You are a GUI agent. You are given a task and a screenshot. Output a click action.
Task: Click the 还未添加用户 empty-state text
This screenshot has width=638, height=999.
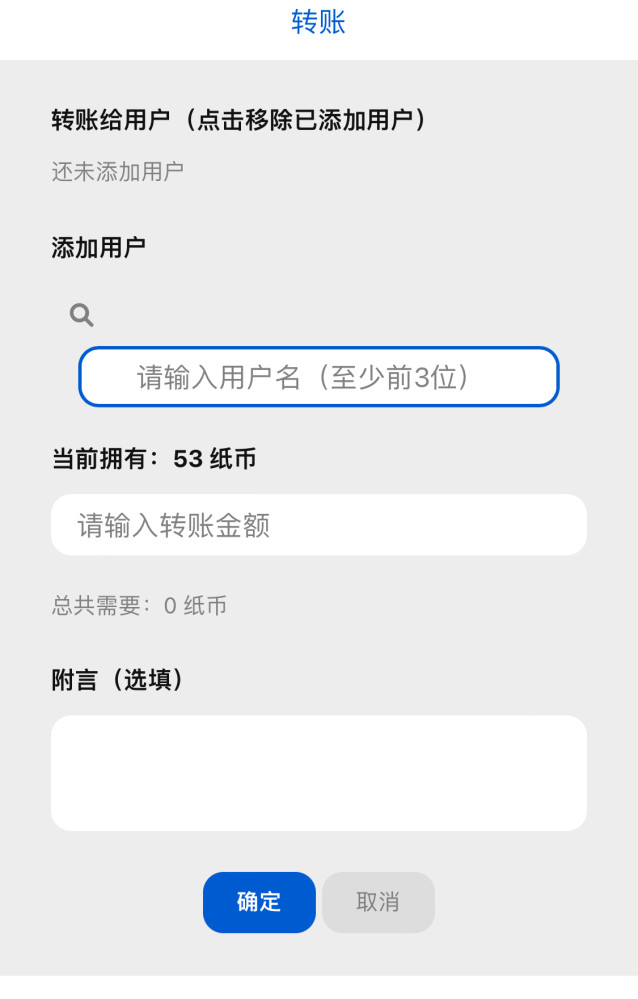[118, 171]
